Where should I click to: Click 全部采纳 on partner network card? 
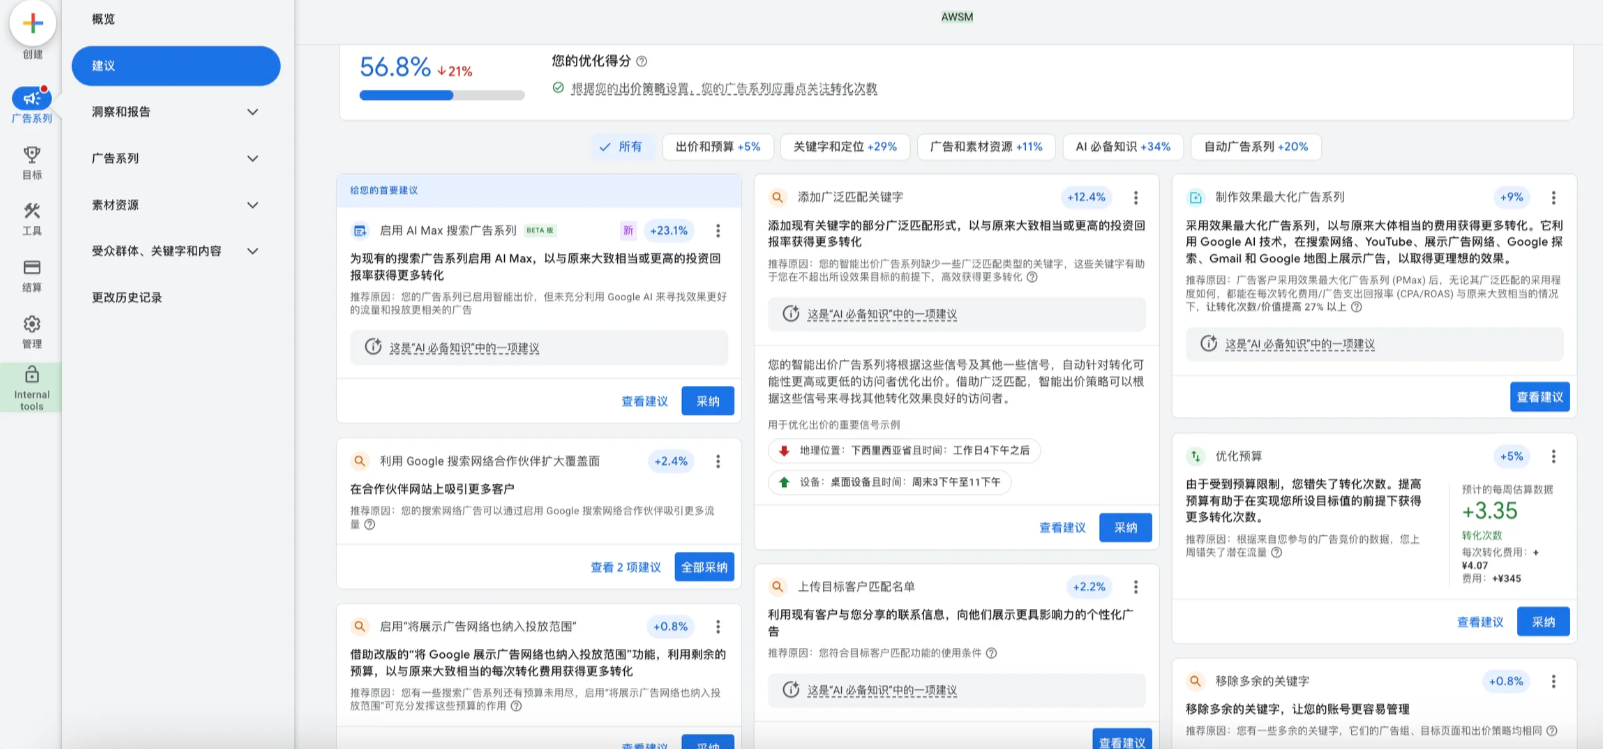tap(704, 567)
